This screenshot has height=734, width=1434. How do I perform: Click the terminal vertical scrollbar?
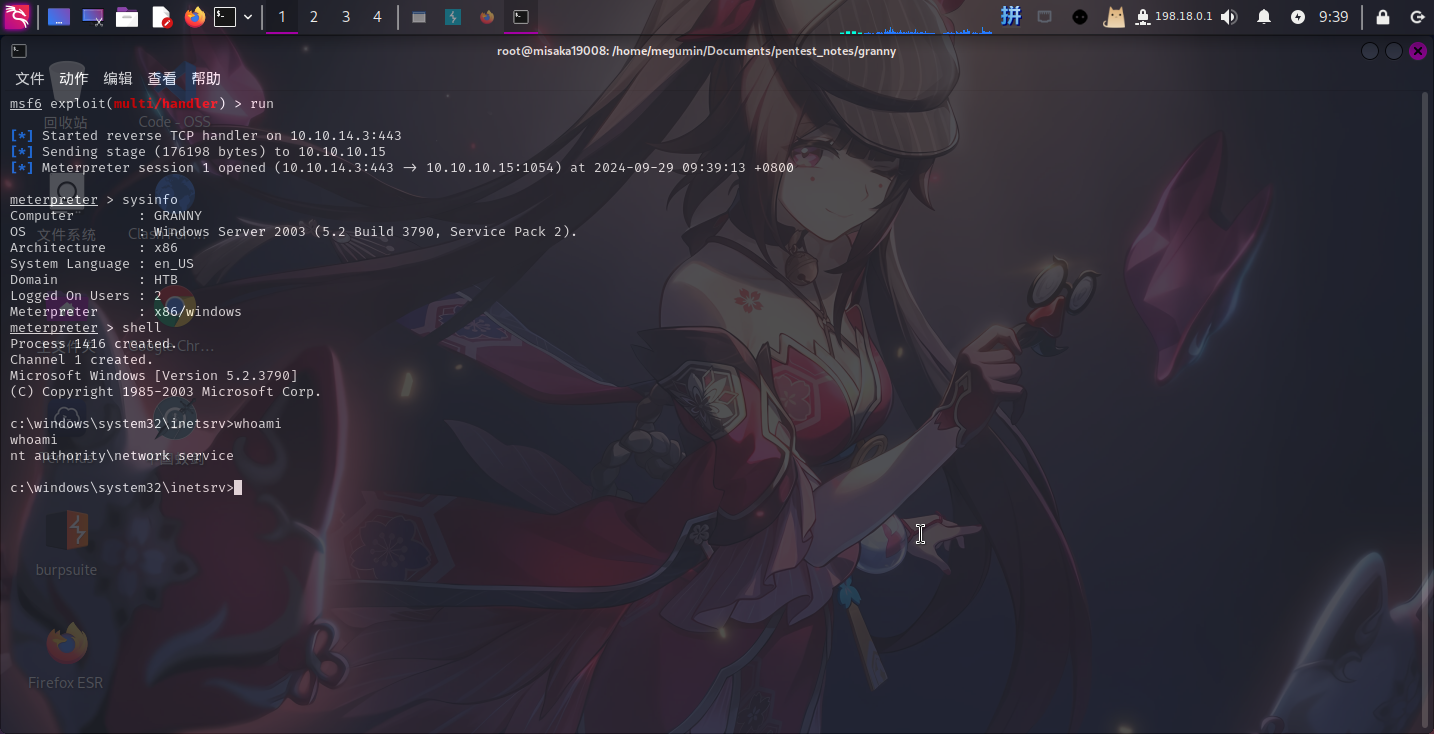pos(1426,408)
